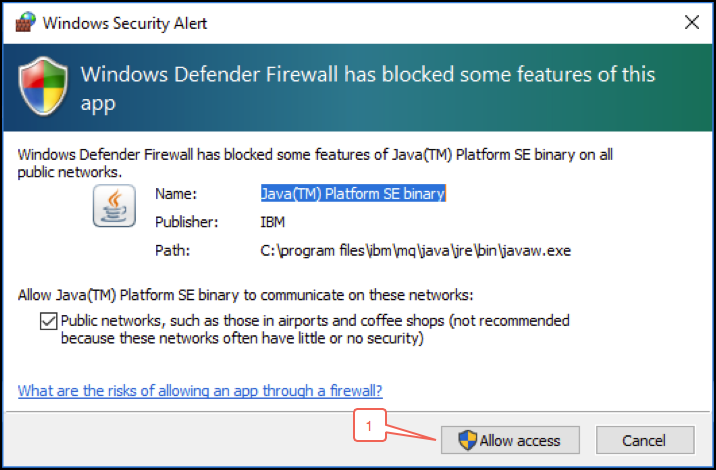Cancel the firewall alert dialog

(645, 440)
